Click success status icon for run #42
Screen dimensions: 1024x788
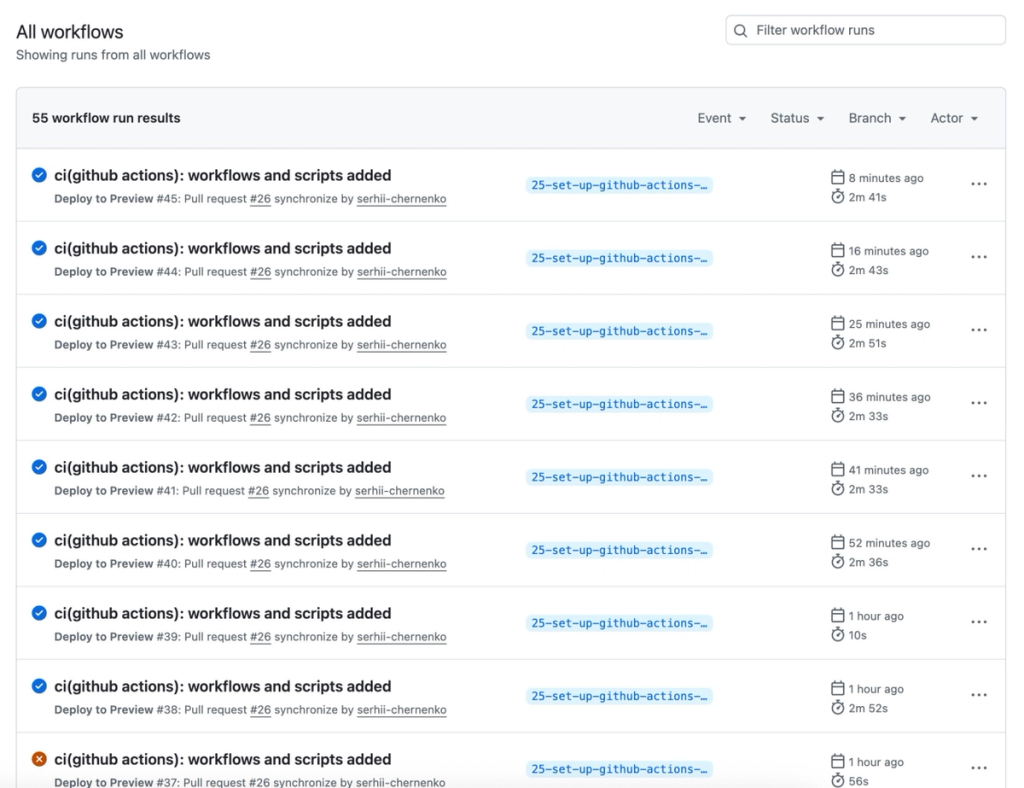(39, 394)
